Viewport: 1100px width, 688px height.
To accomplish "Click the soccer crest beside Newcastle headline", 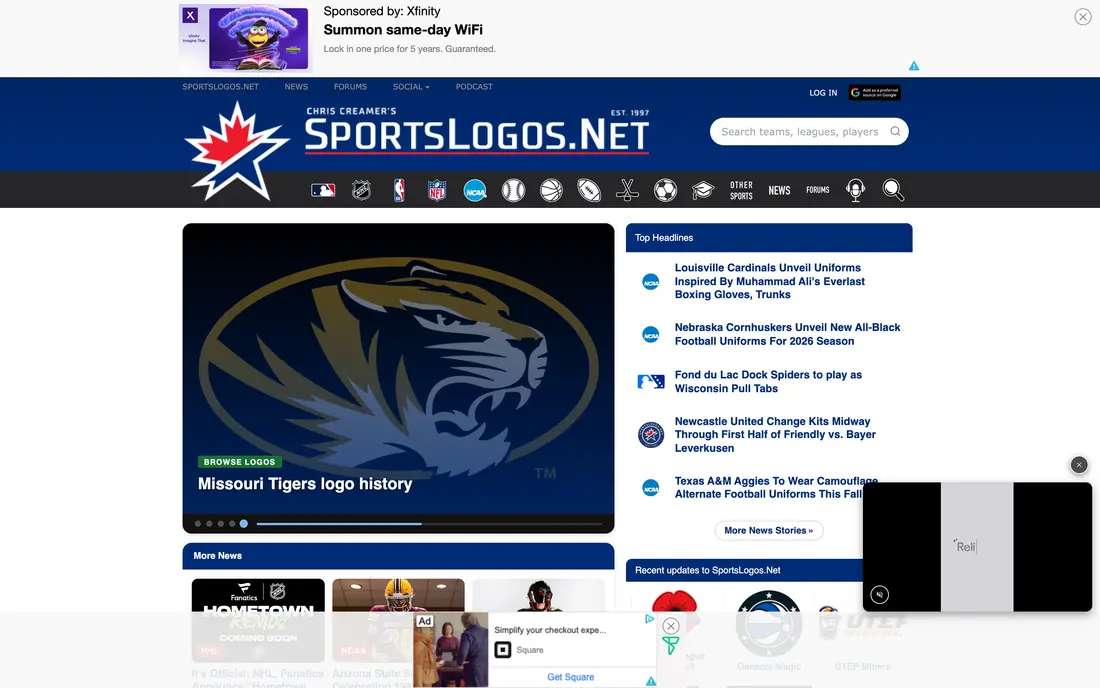I will click(x=651, y=435).
